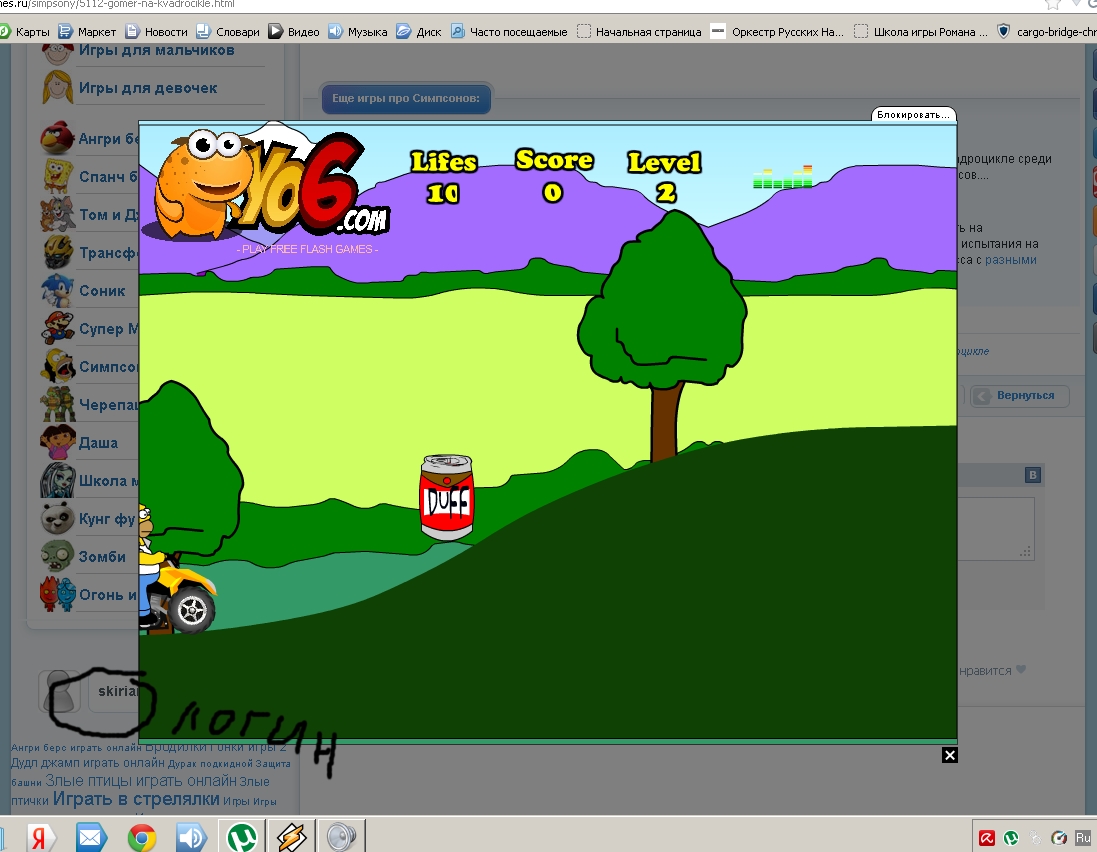Open Winamp from the taskbar
Viewport: 1097px width, 852px height.
292,837
